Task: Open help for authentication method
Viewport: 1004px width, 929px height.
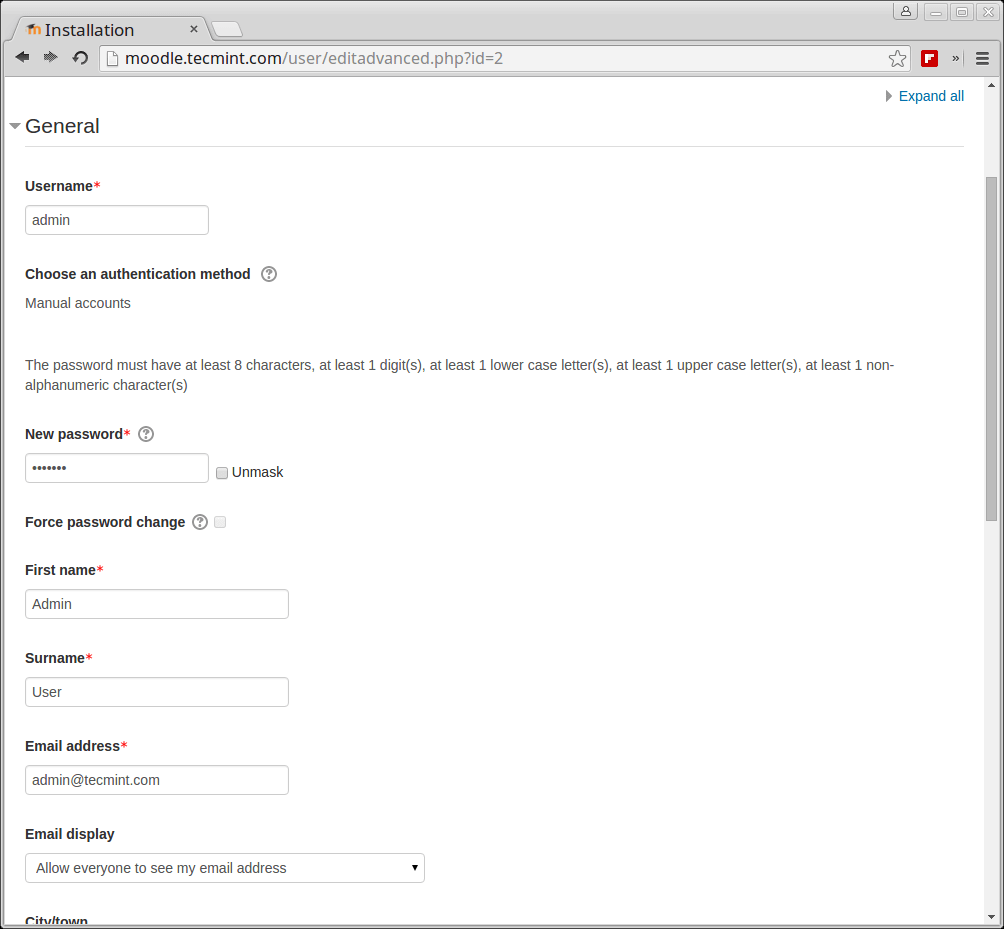Action: (x=269, y=274)
